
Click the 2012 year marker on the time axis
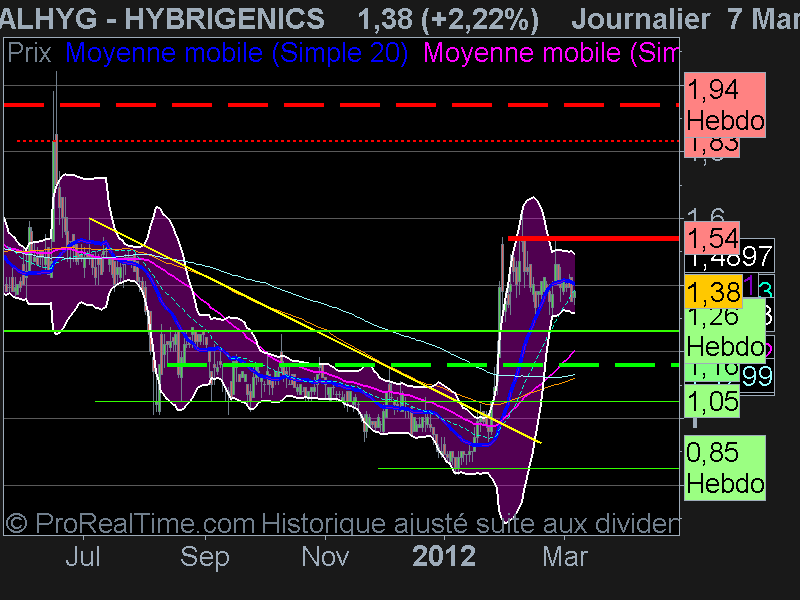pos(444,556)
